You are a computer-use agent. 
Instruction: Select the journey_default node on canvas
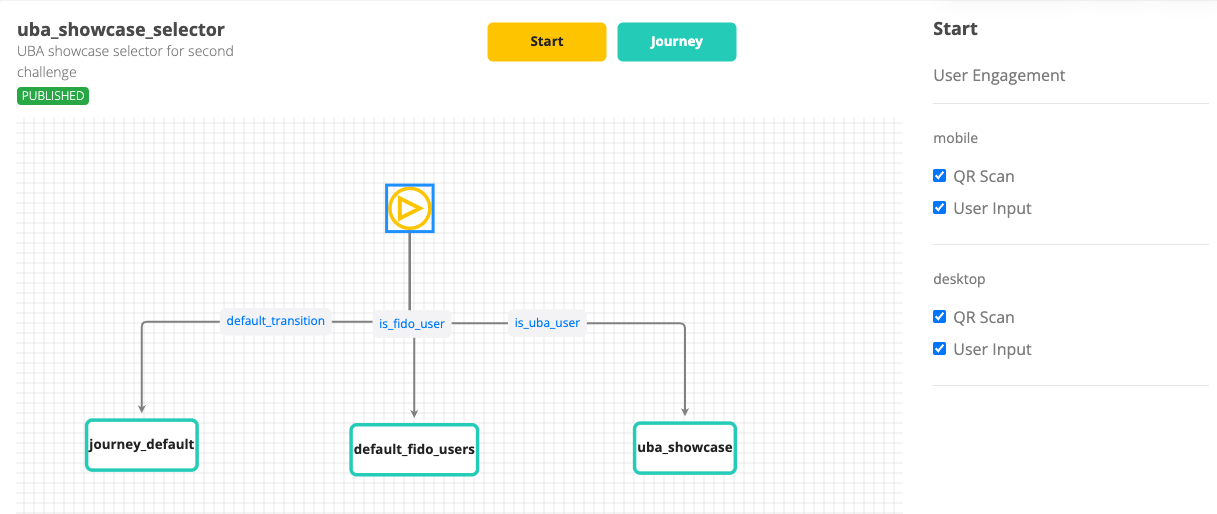pyautogui.click(x=141, y=444)
